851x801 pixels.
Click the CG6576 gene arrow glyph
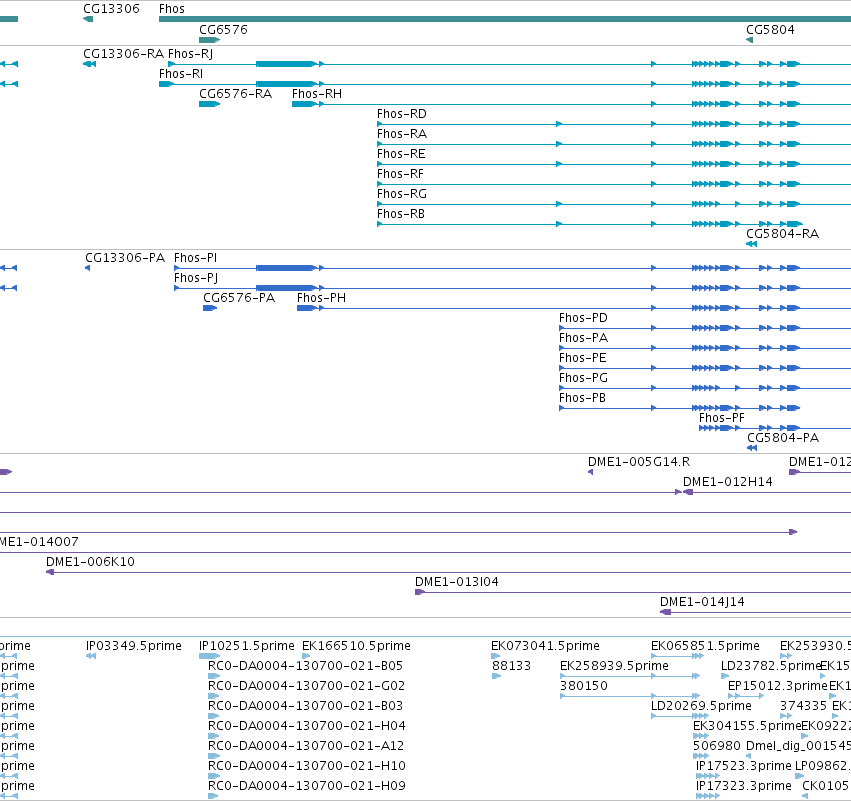[x=209, y=40]
